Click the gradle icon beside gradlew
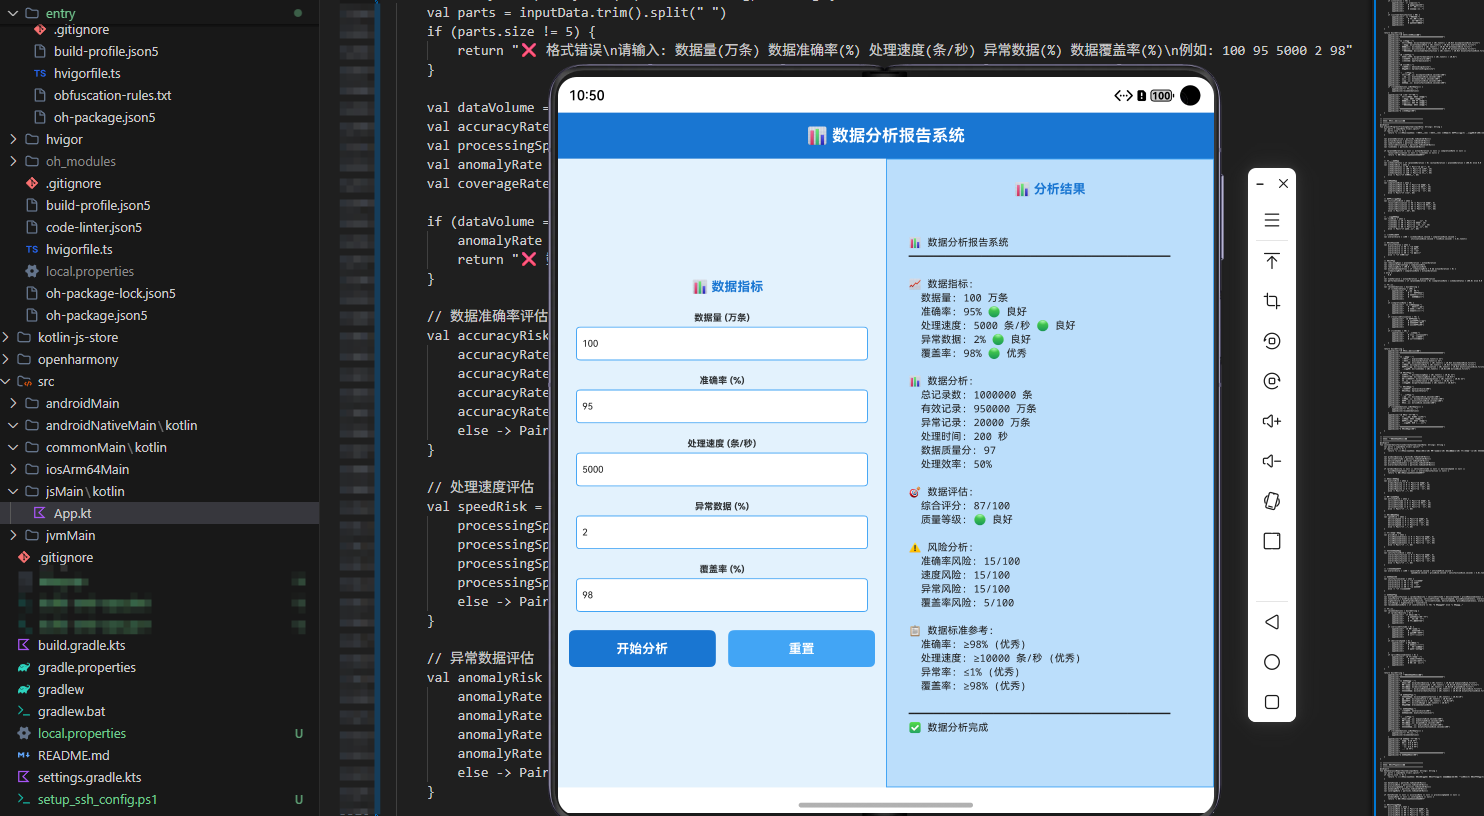The width and height of the screenshot is (1484, 816). point(24,689)
